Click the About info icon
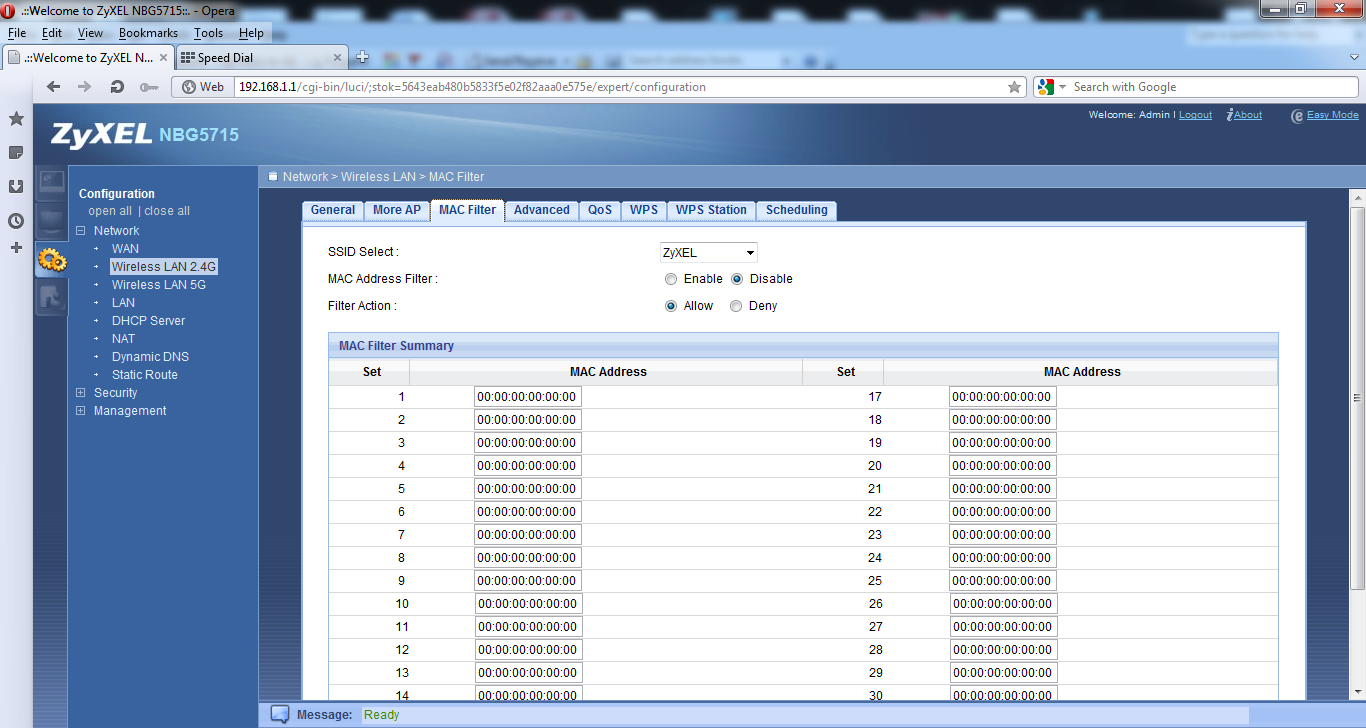Viewport: 1366px width, 728px height. click(x=1229, y=115)
